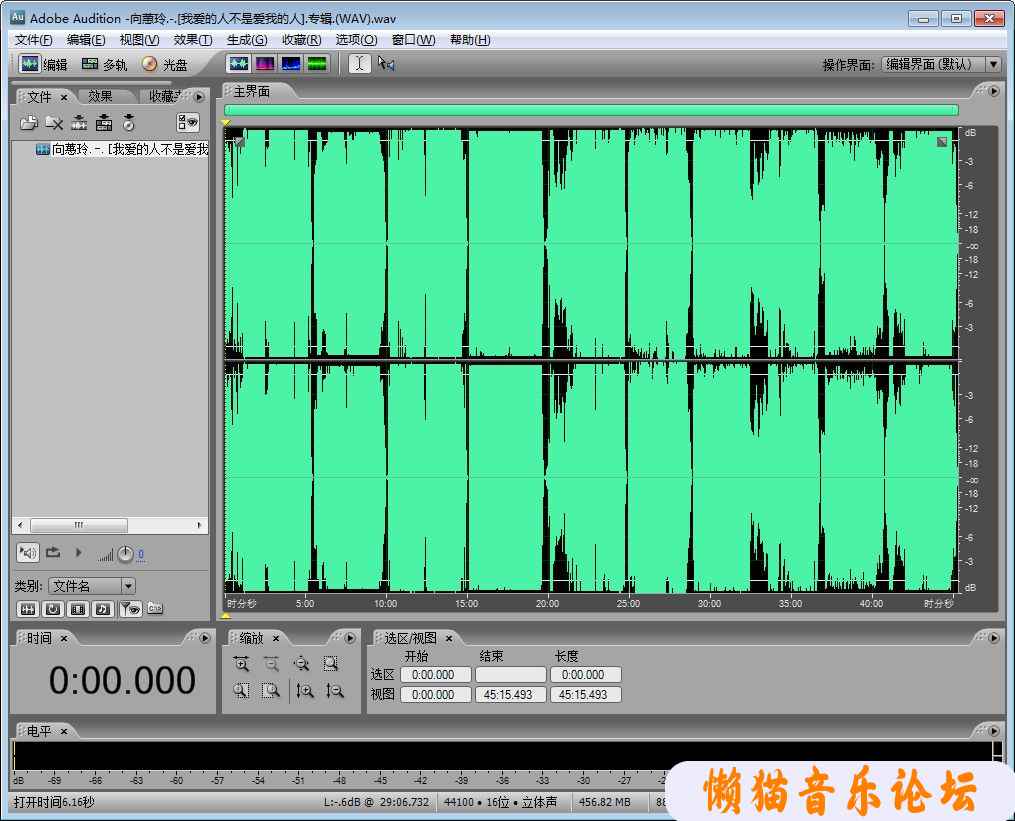Switch to CD (光盘) view
This screenshot has width=1015, height=821.
[164, 64]
